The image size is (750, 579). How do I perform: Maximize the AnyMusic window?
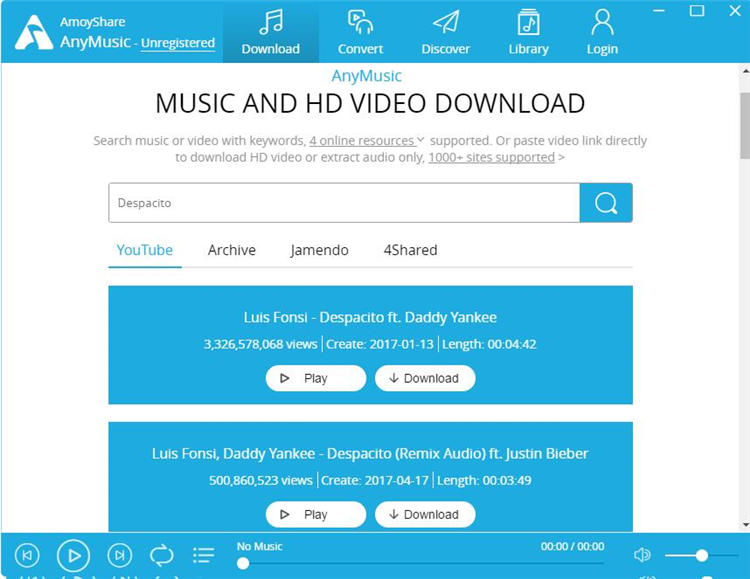697,11
